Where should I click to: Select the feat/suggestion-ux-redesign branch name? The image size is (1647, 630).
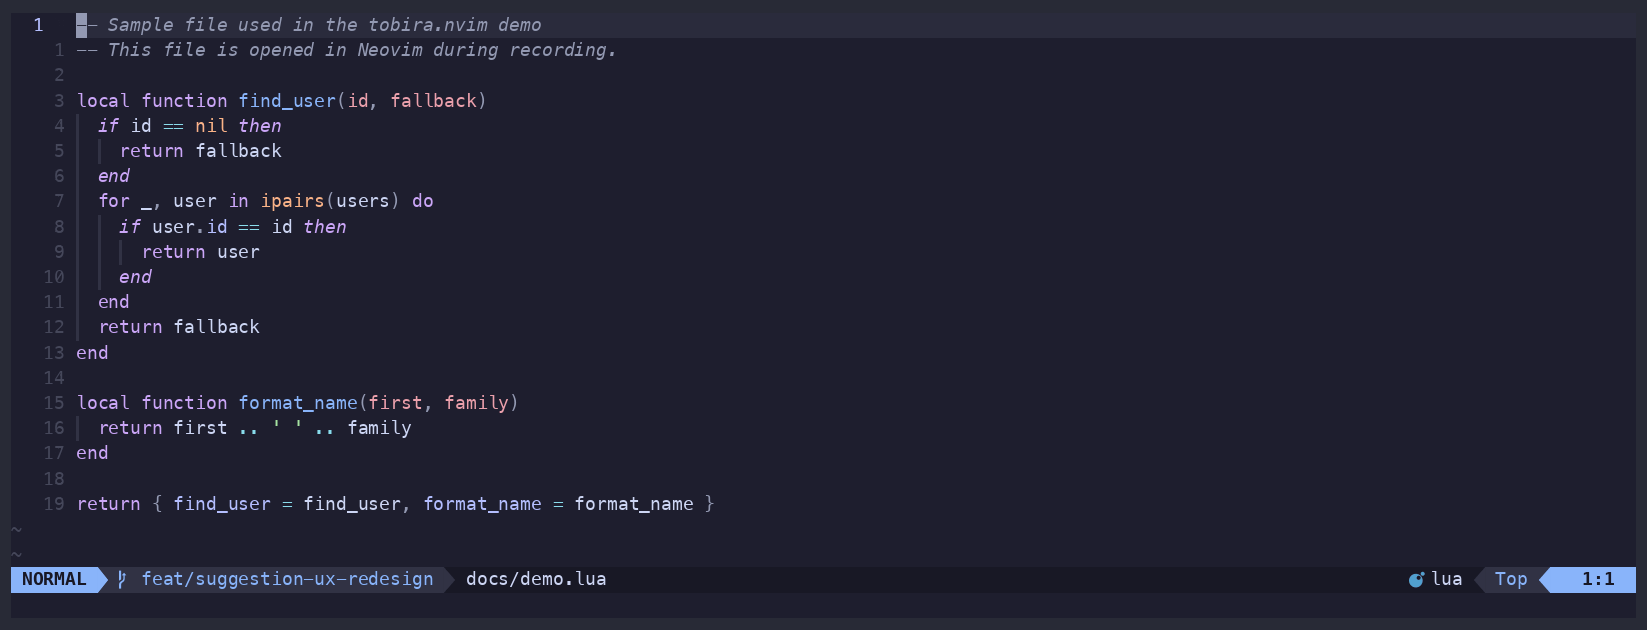[x=287, y=579]
